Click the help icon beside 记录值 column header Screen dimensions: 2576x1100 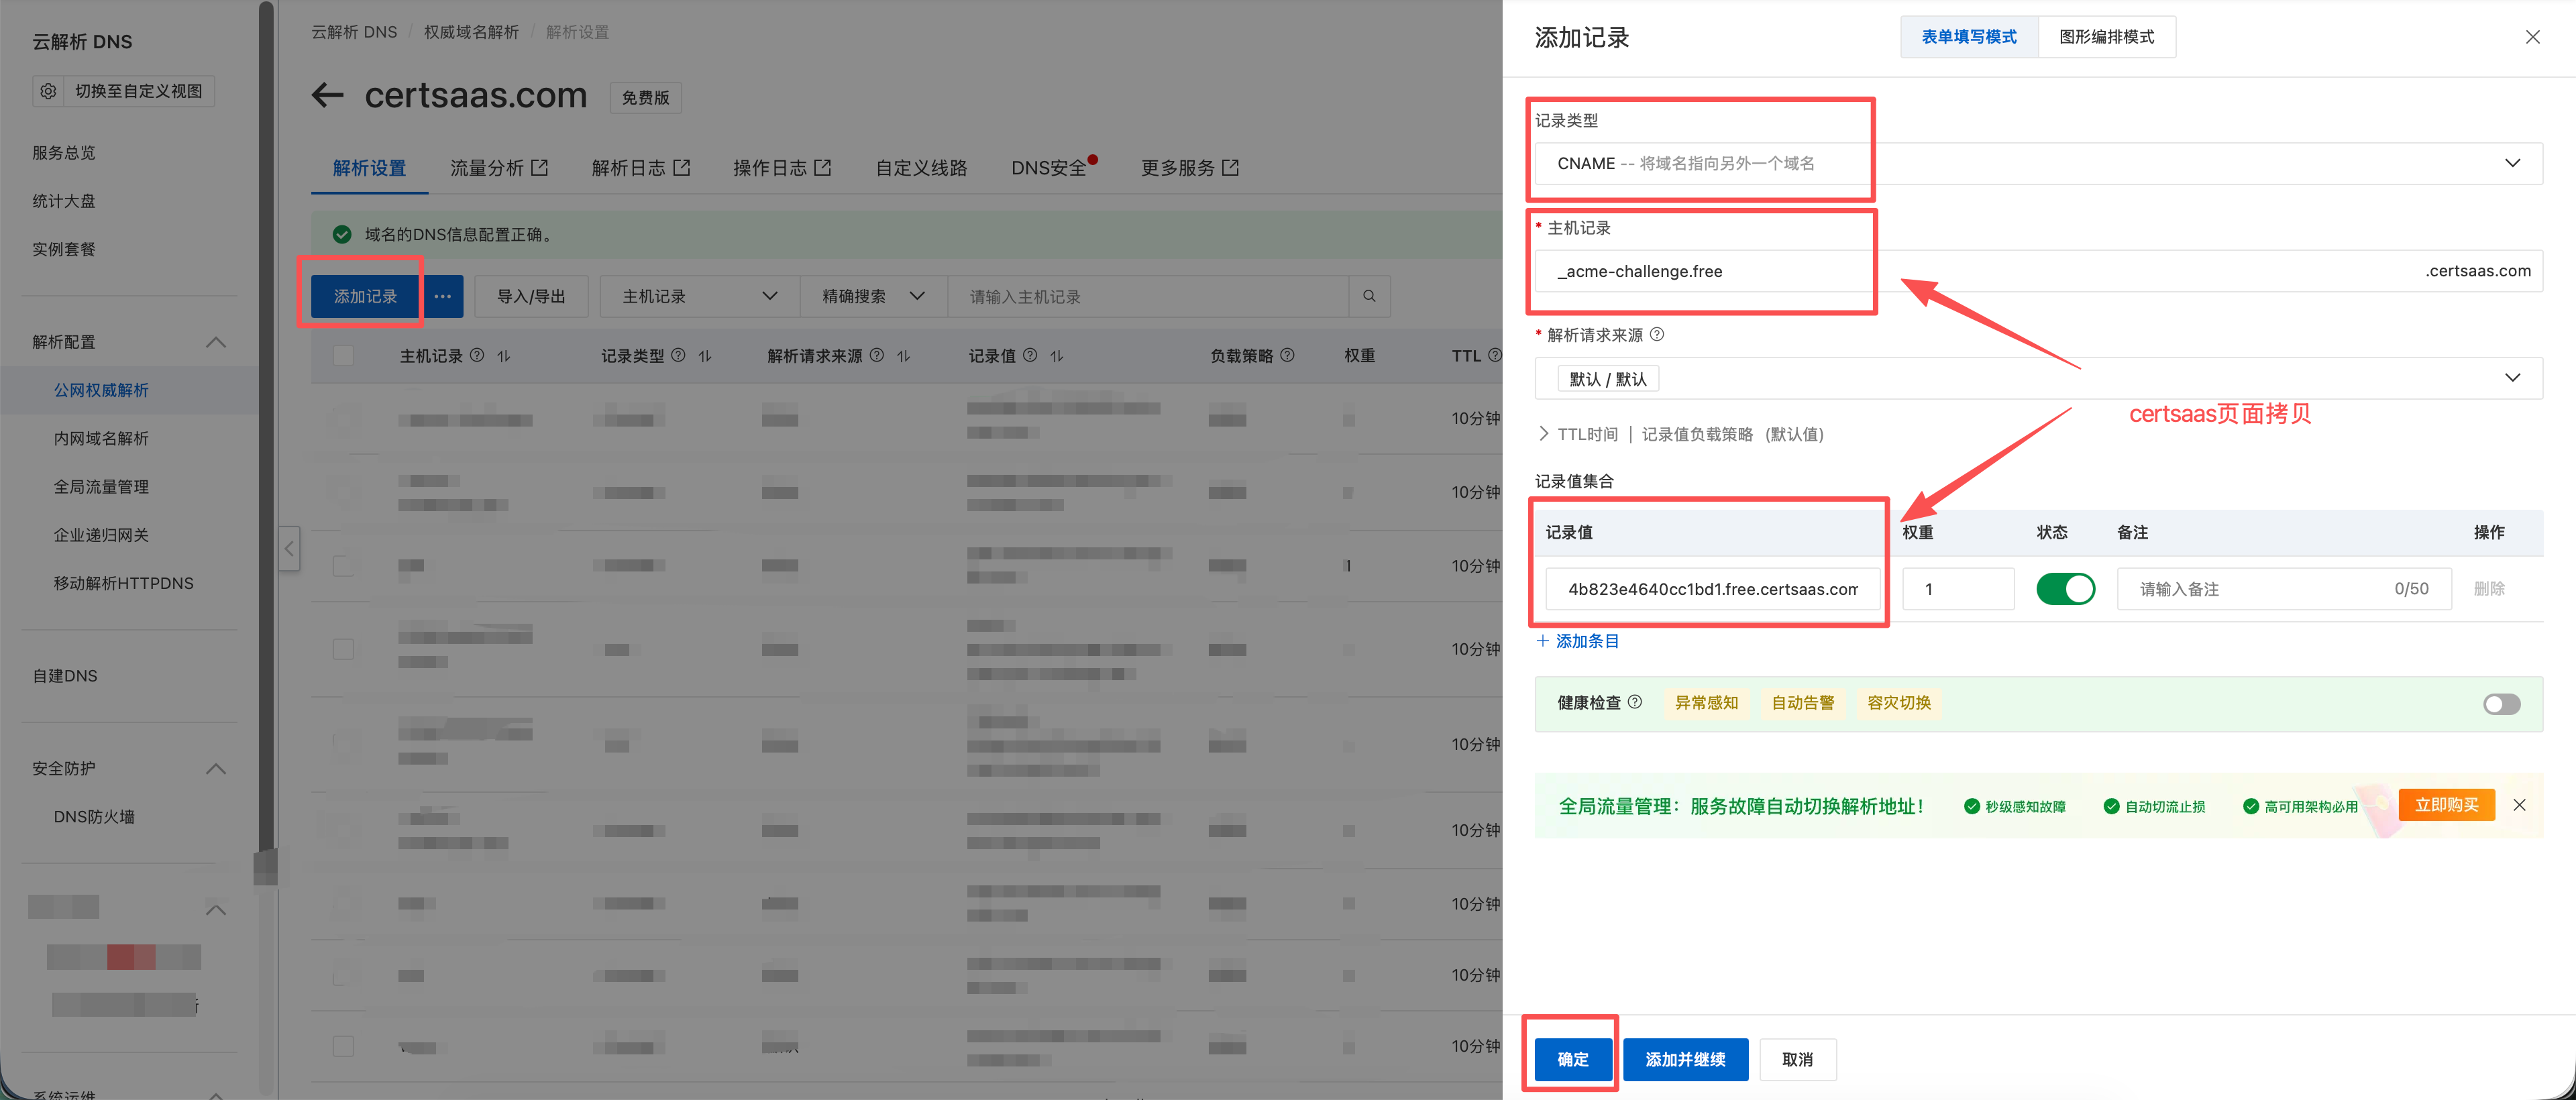tap(1030, 355)
